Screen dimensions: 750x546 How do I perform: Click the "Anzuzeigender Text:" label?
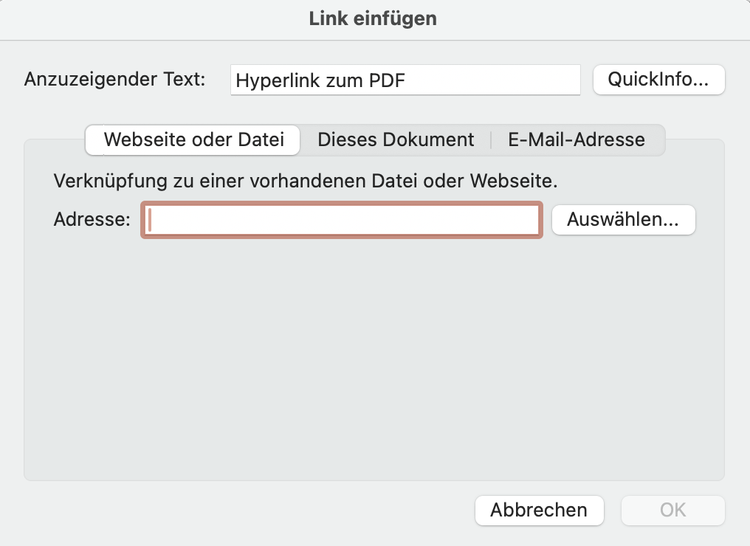(x=114, y=80)
